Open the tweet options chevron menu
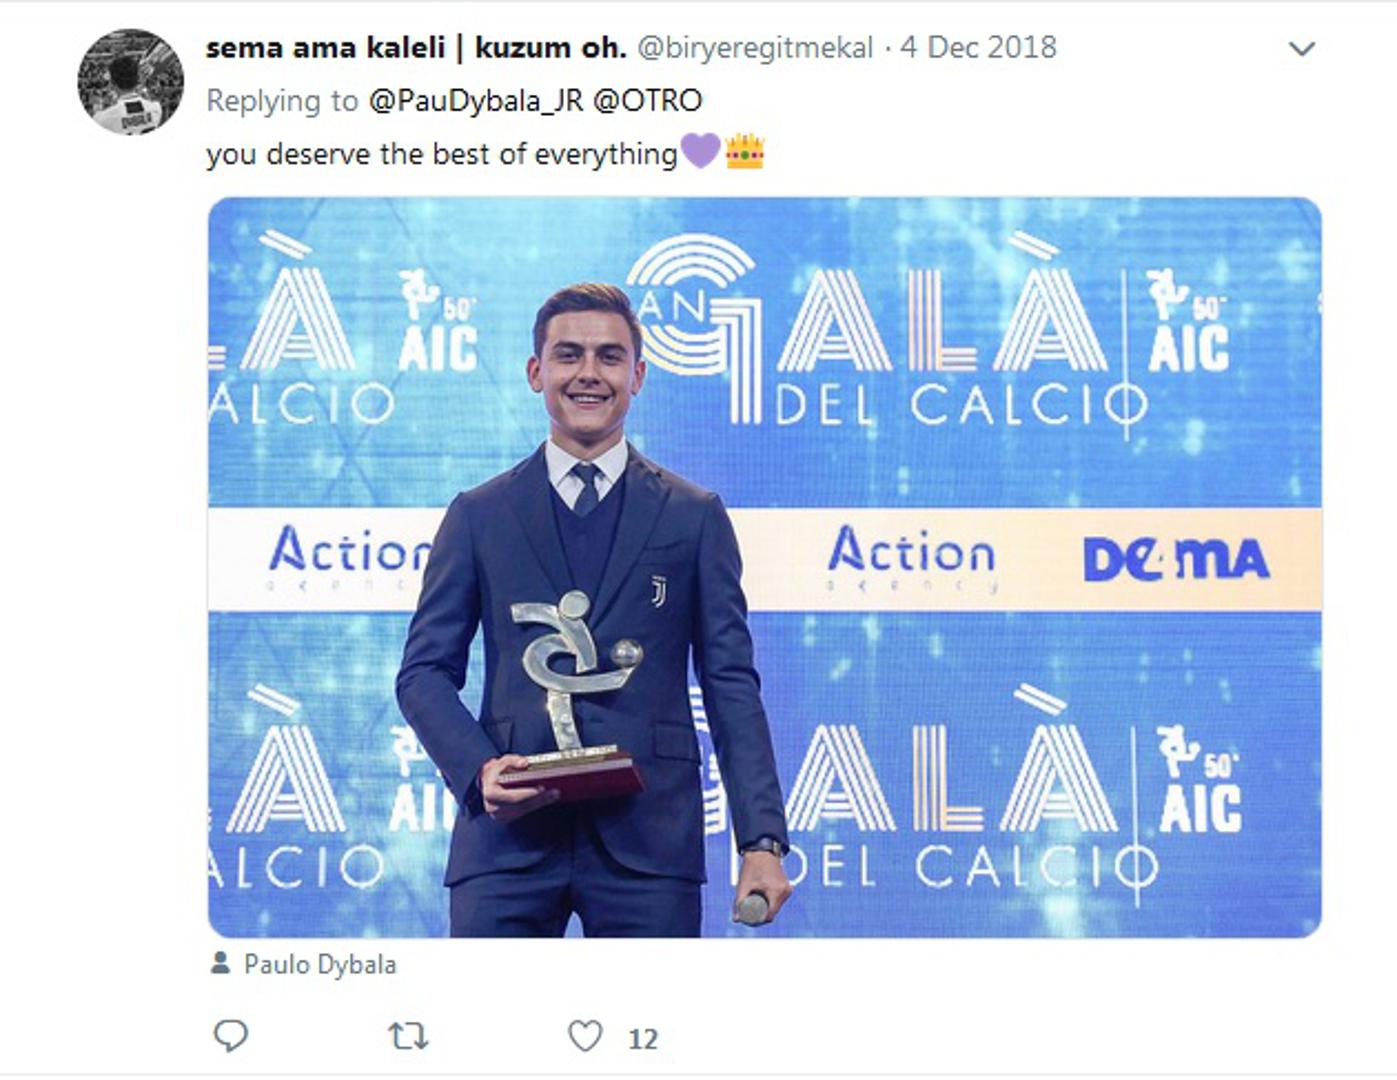Viewport: 1397px width, 1080px height. (1301, 48)
